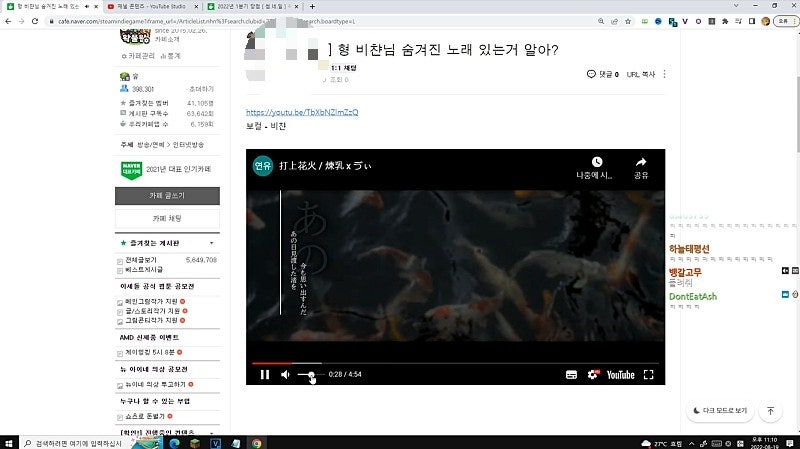This screenshot has height=449, width=800.
Task: Expand the 즐겨찾는 게시판 section
Action: pyautogui.click(x=211, y=243)
